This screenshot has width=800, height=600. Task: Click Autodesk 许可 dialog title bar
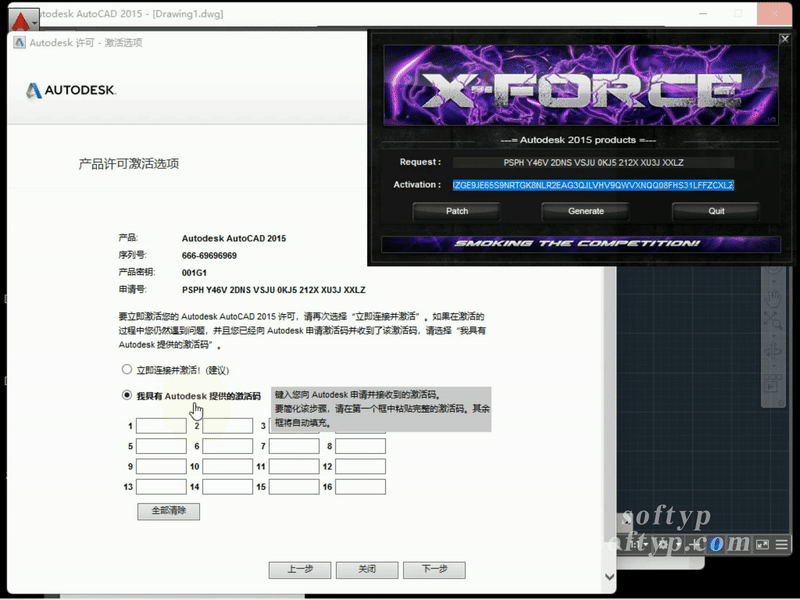tap(187, 43)
